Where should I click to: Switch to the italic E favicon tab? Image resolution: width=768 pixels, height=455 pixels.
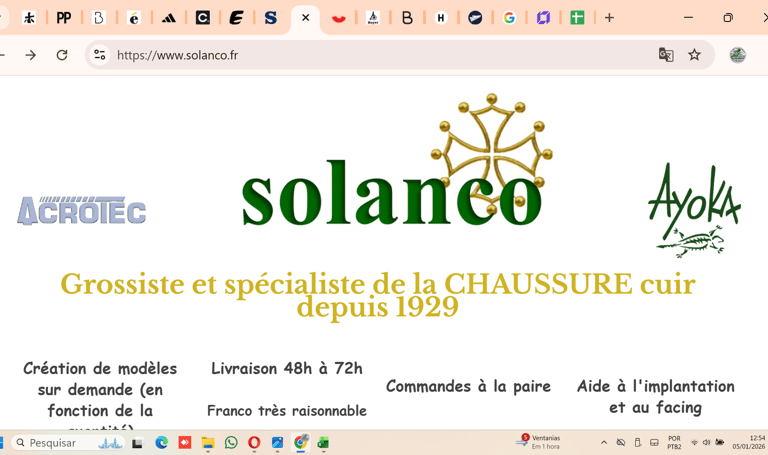click(x=237, y=18)
